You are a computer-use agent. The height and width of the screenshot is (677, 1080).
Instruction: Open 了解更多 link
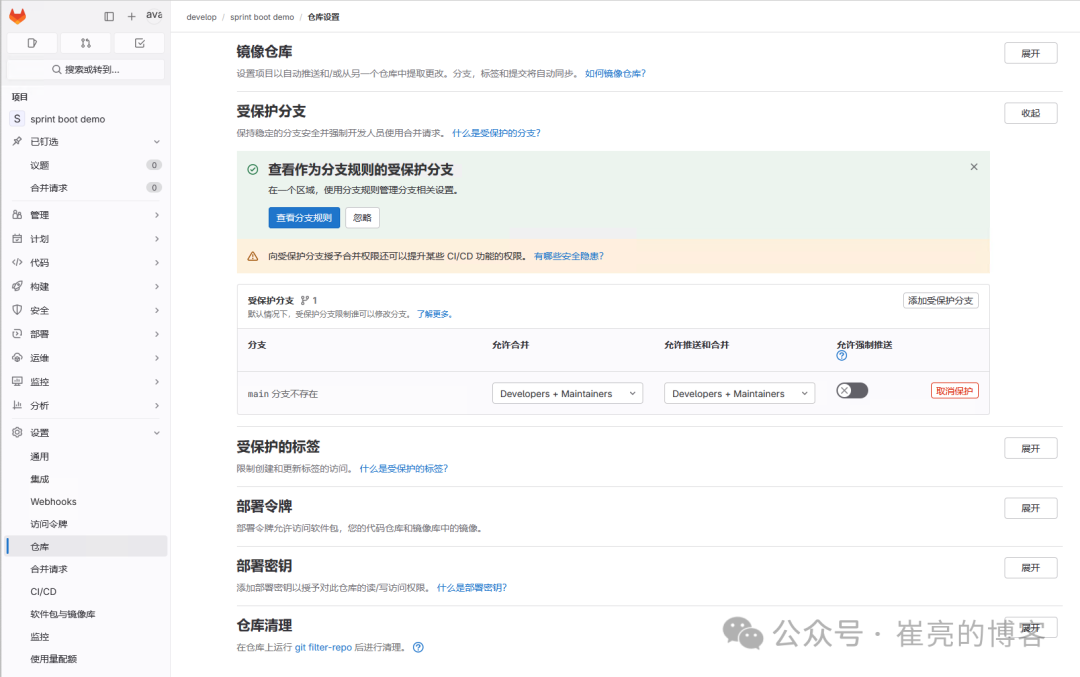pos(434,314)
